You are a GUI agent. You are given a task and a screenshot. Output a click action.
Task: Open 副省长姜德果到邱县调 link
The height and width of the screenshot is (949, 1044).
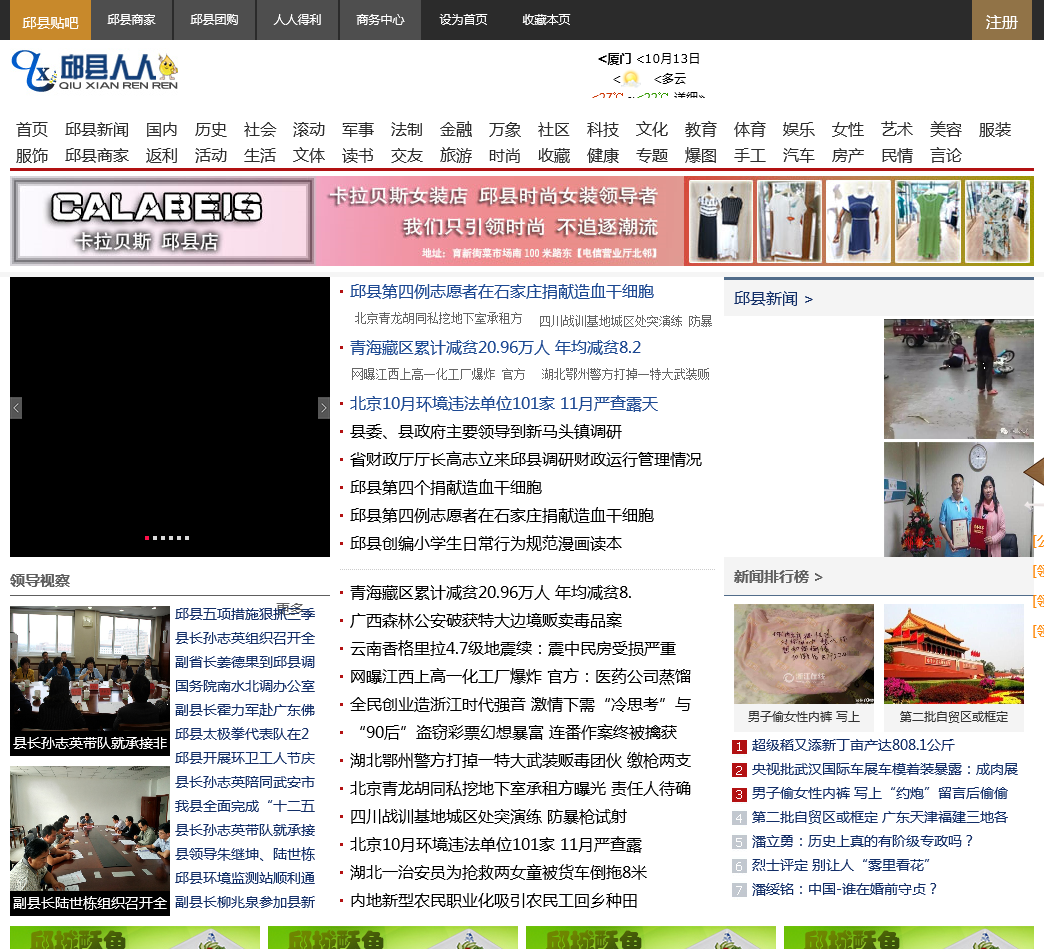coord(245,662)
